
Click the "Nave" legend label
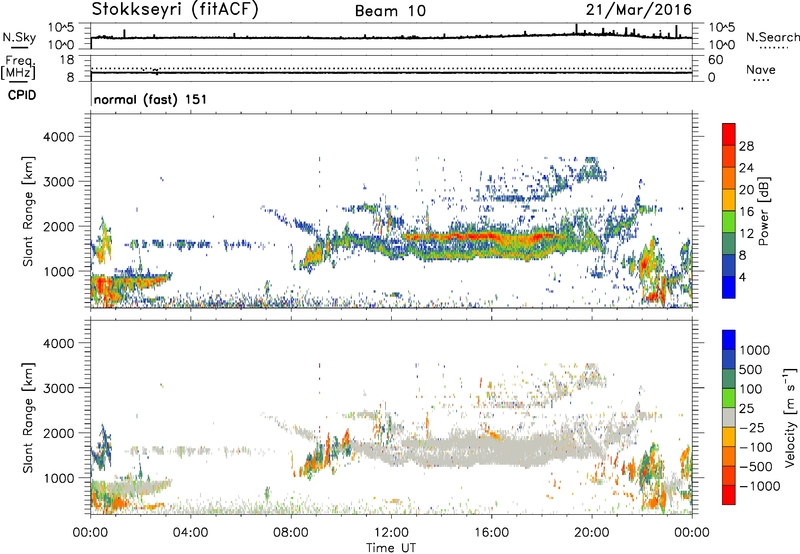[761, 69]
